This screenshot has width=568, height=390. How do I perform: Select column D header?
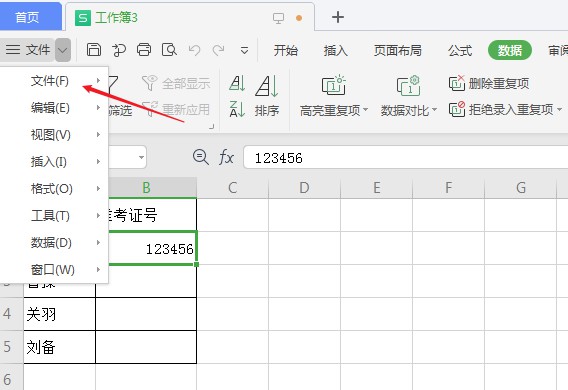[x=304, y=188]
